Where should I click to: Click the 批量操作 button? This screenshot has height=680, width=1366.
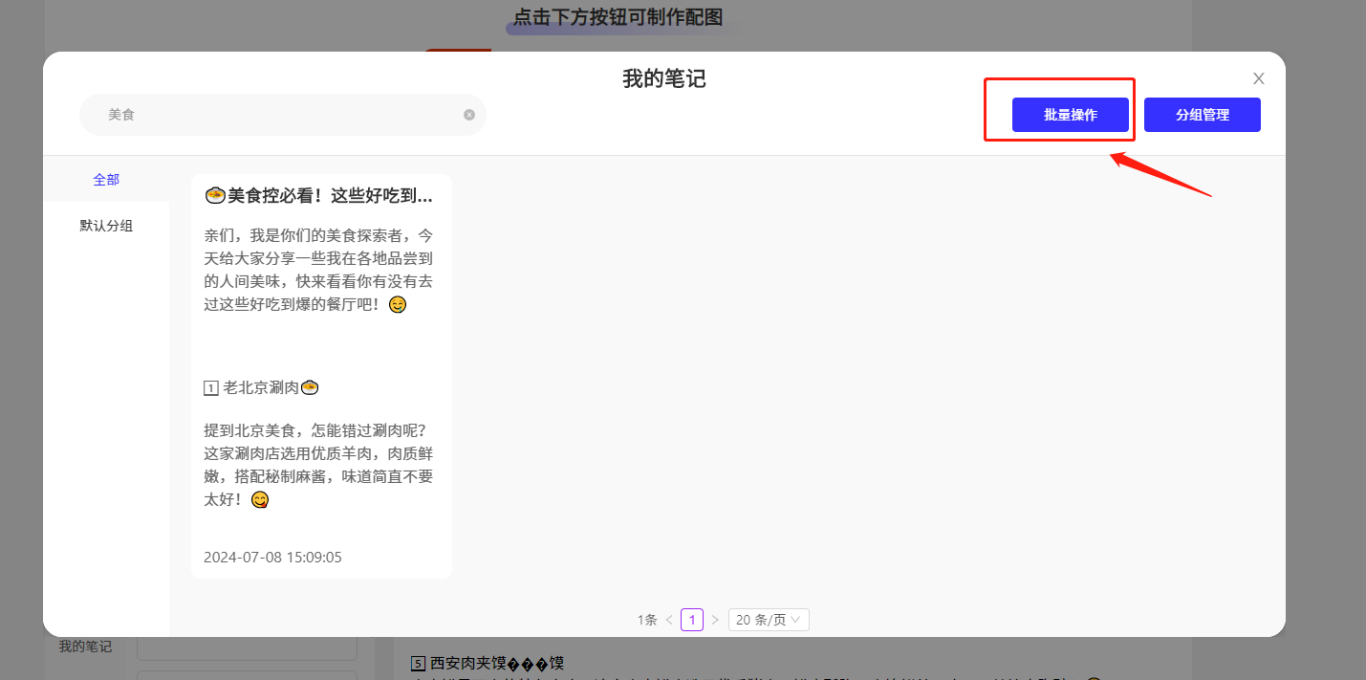click(1070, 115)
